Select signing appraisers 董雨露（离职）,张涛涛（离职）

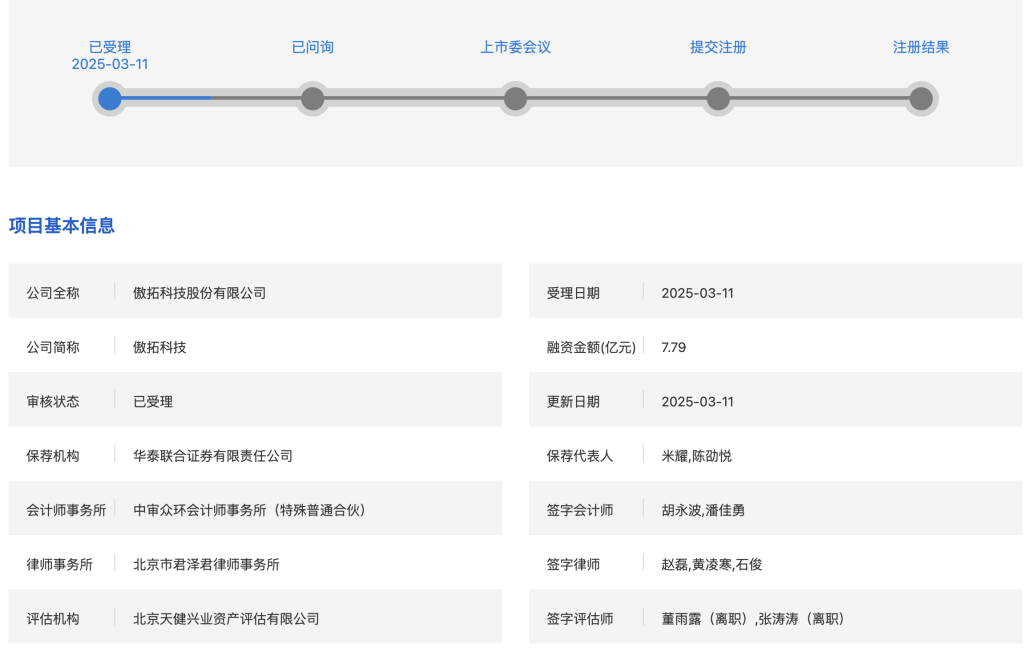pyautogui.click(x=753, y=619)
